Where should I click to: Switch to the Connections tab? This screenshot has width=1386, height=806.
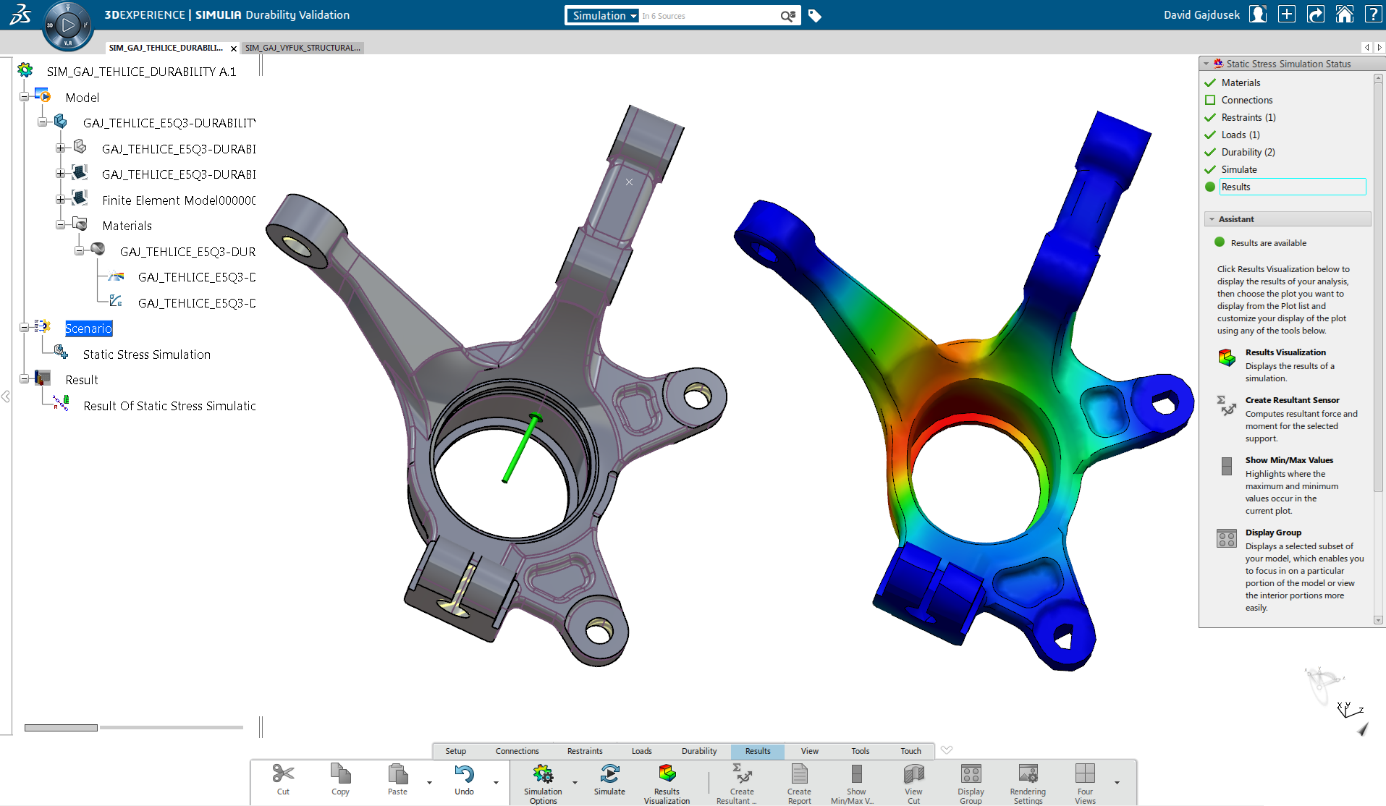(x=517, y=751)
